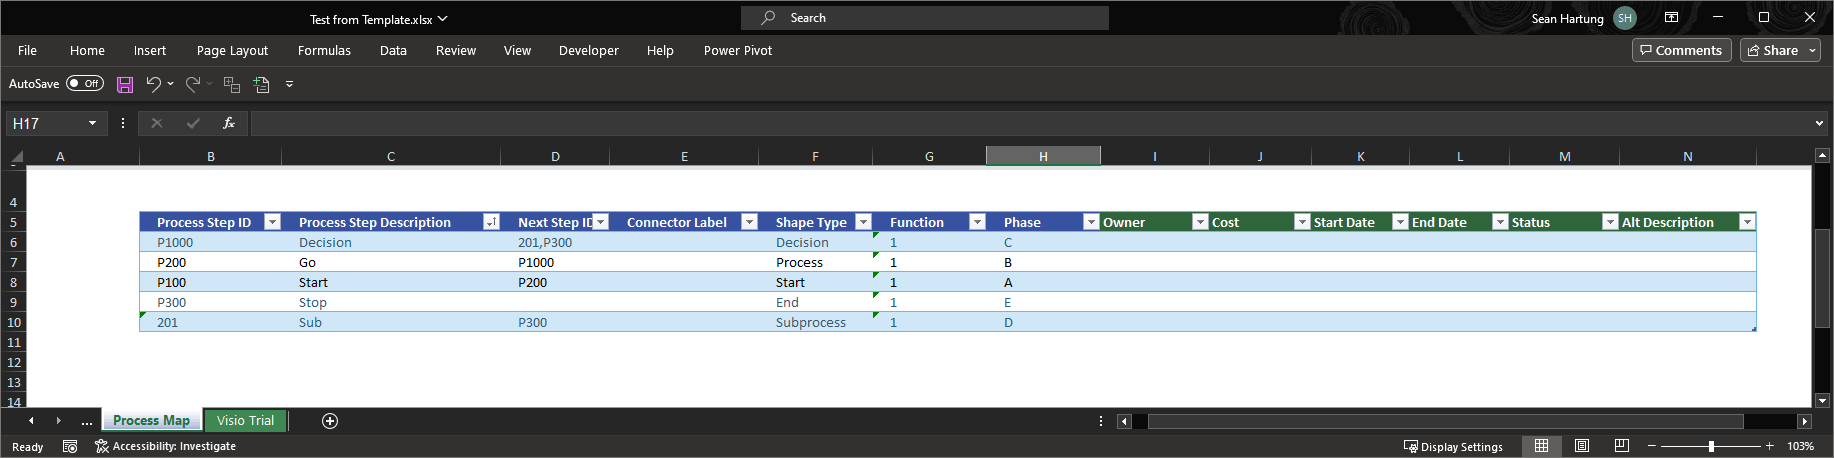Open Shape Type filter dropdown
This screenshot has height=458, width=1834.
coord(864,222)
